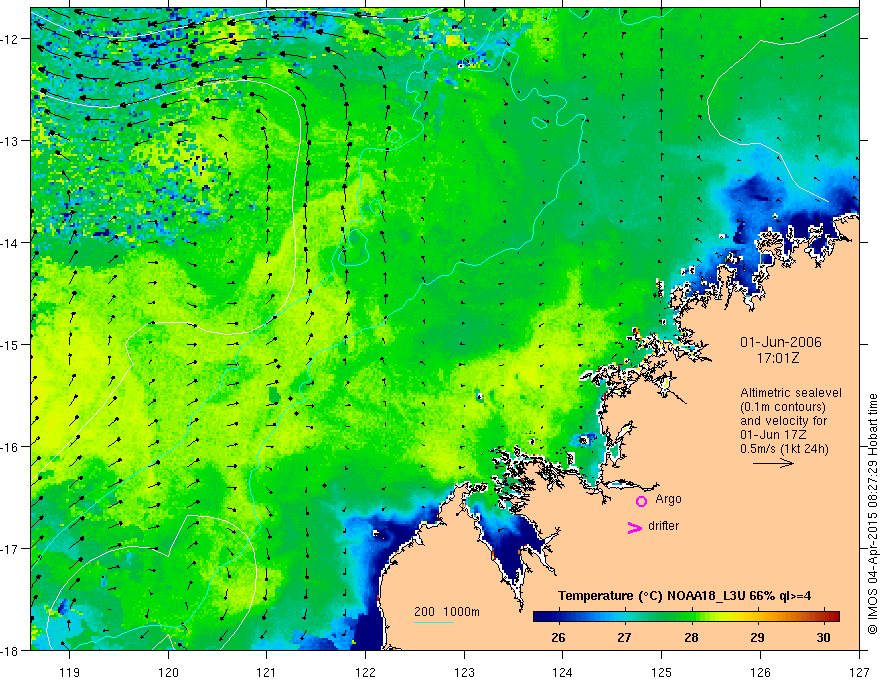Click the '0.5m/s (1kt 24h)' scale text

(x=784, y=449)
